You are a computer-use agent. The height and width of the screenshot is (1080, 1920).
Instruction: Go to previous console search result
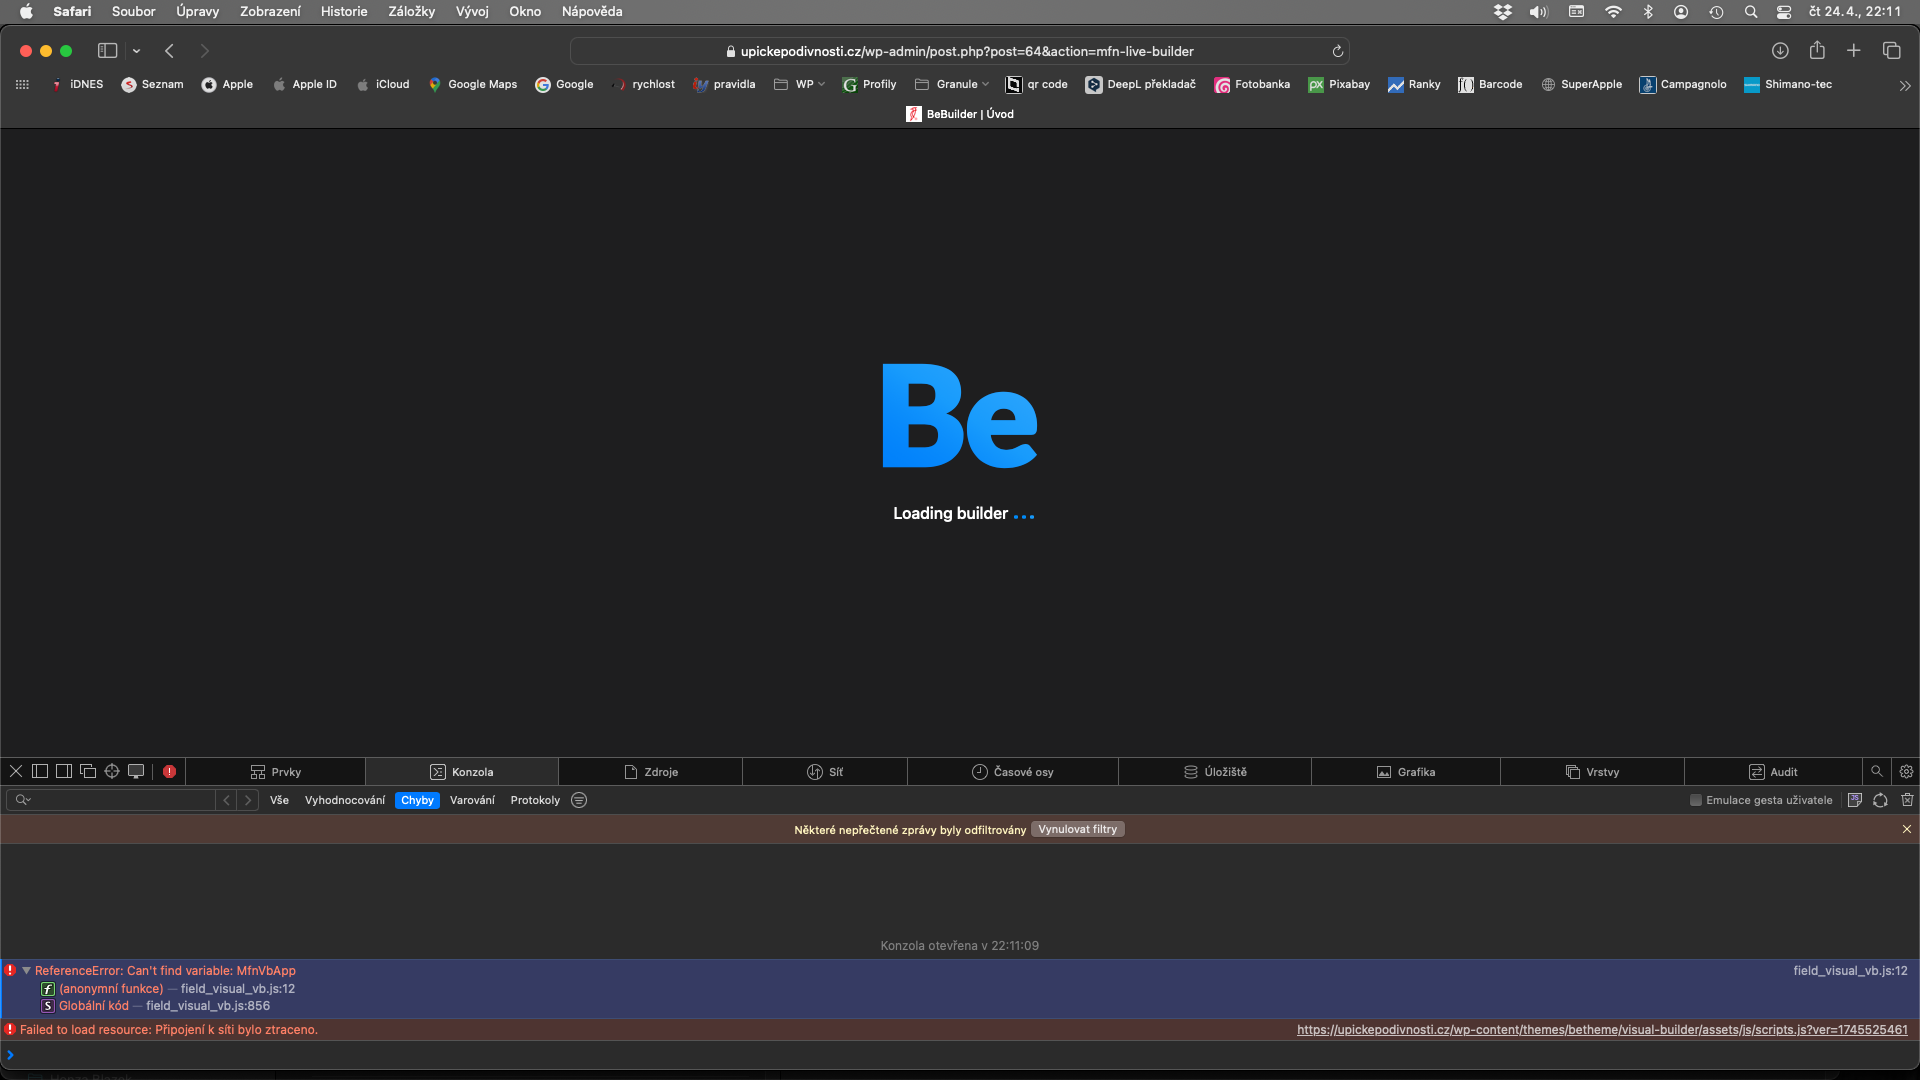(227, 800)
